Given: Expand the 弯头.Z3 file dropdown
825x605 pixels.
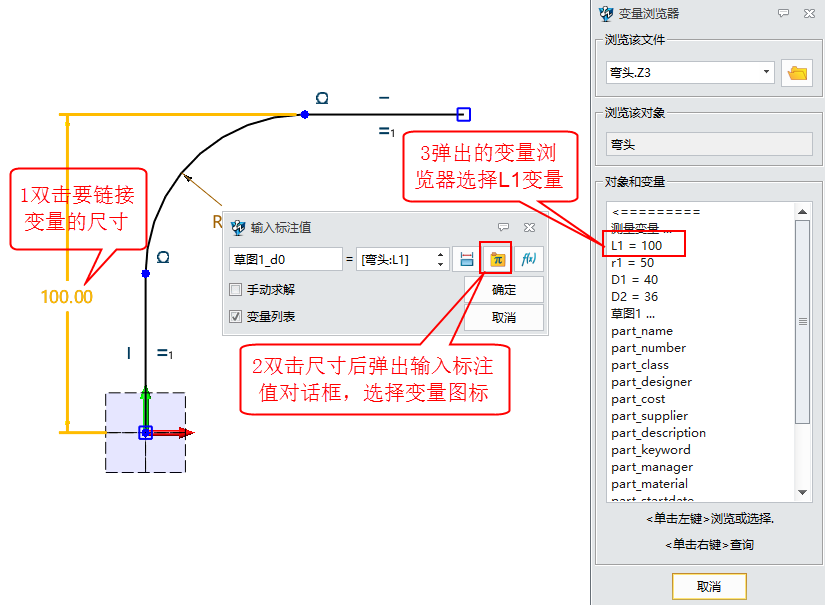Looking at the screenshot, I should pos(766,73).
